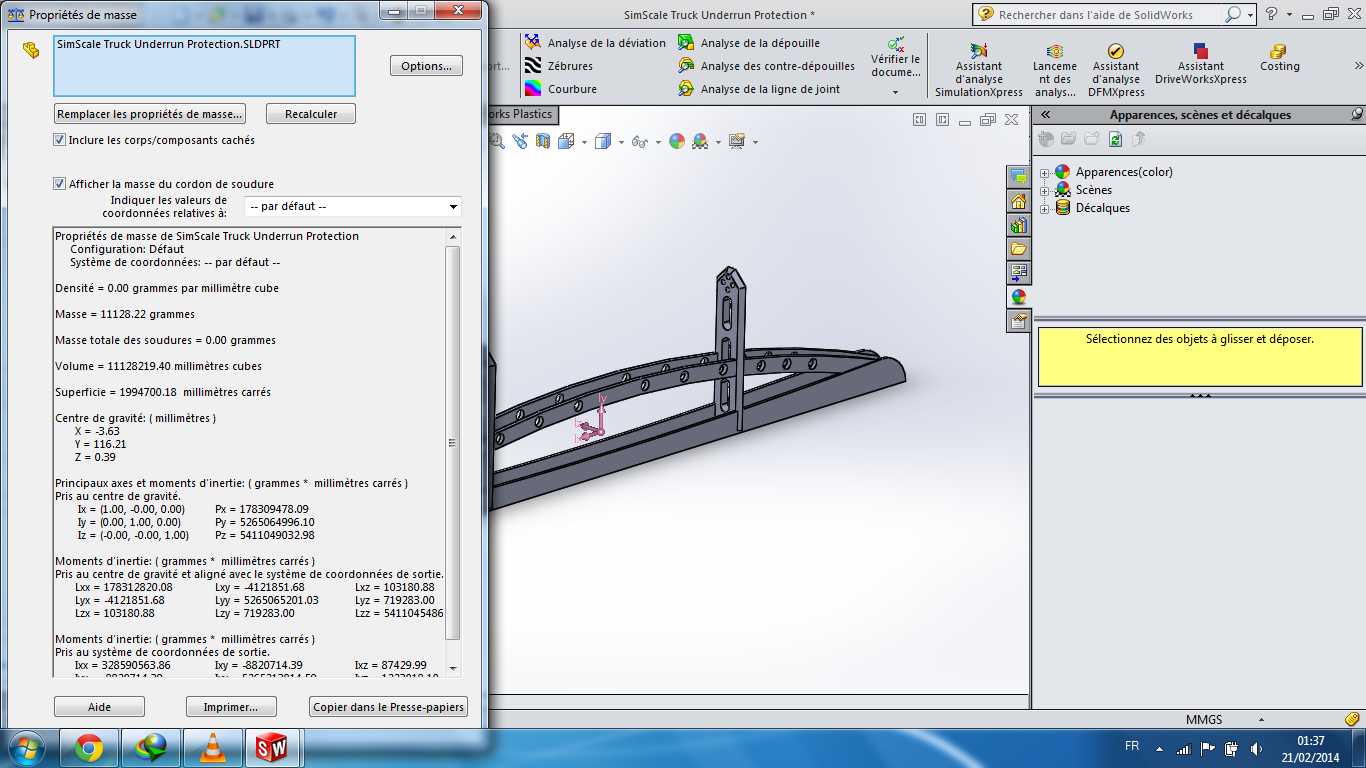Open Analyse de la ligne de joint
This screenshot has width=1366, height=768.
tap(759, 89)
